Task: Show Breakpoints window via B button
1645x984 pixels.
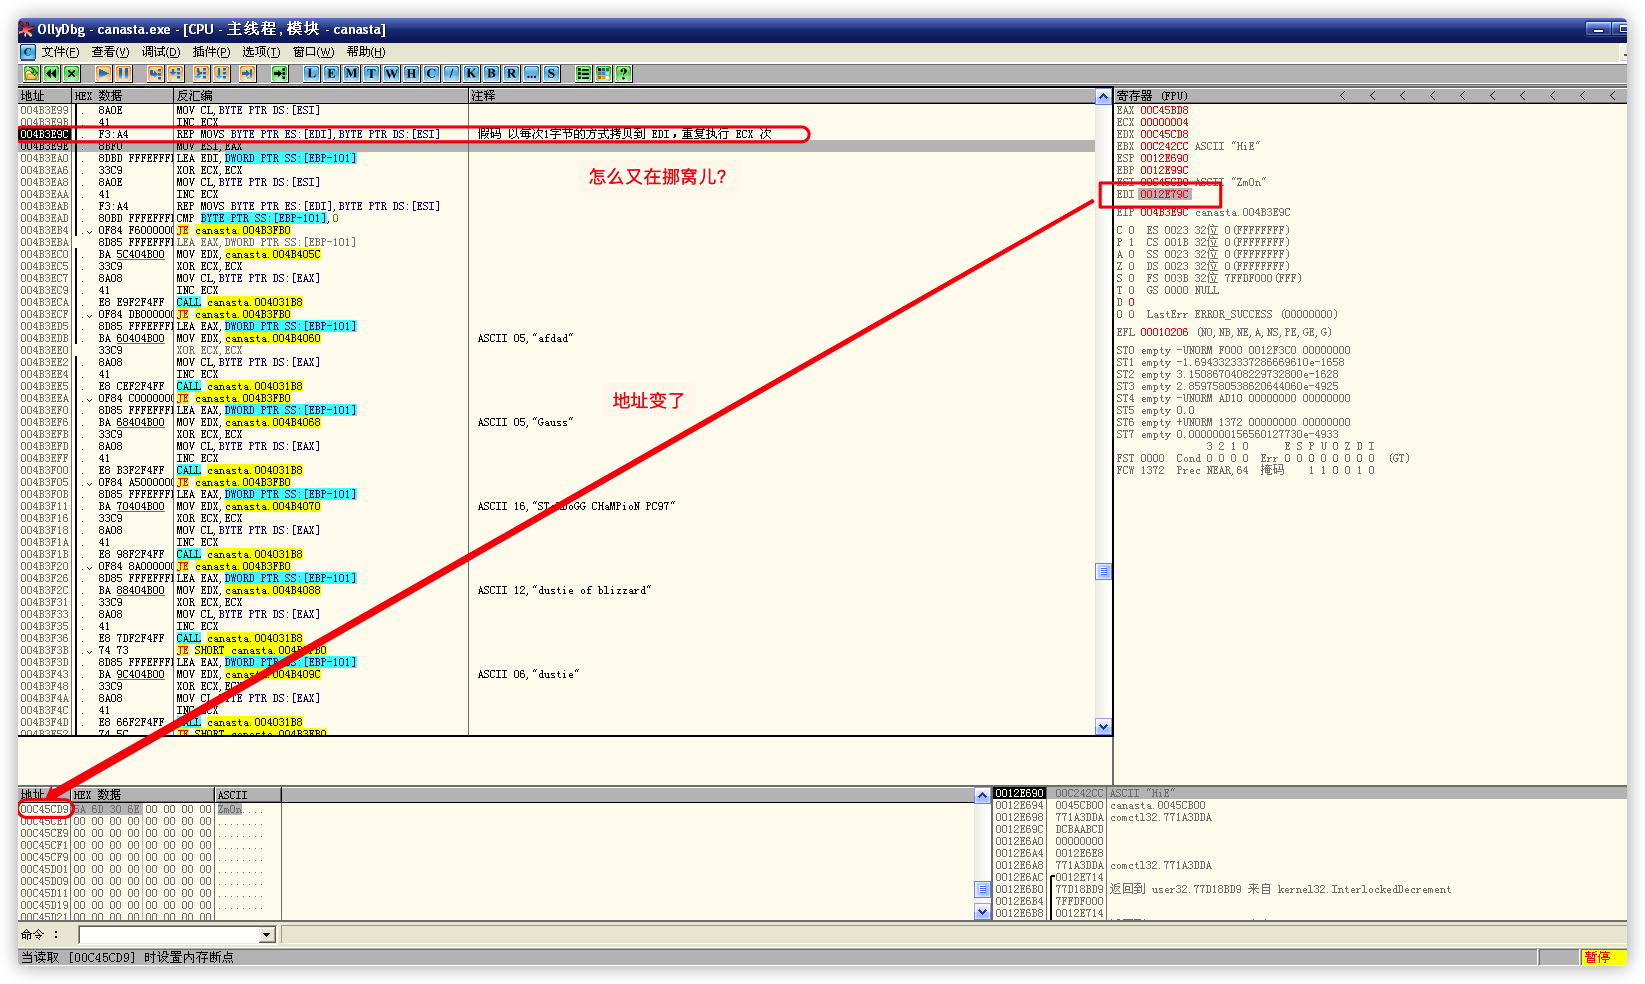Action: pyautogui.click(x=491, y=73)
